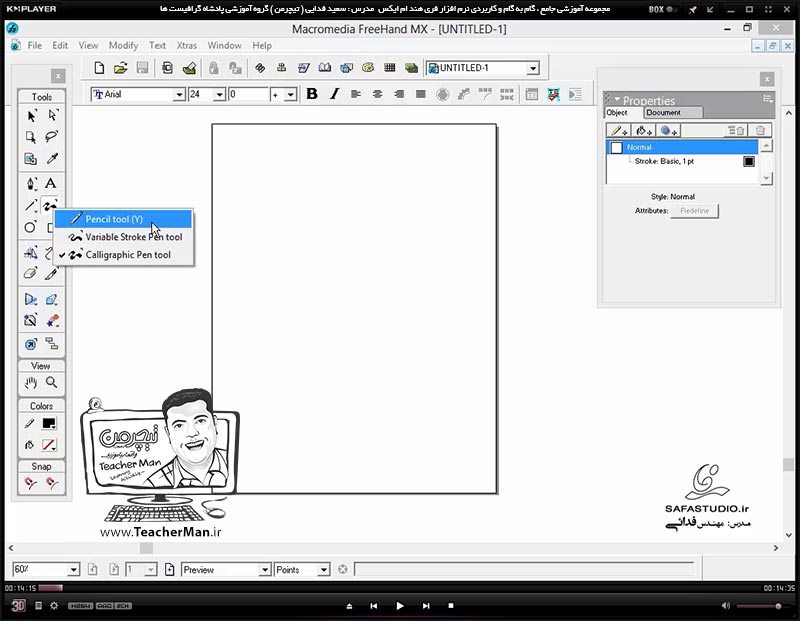
Task: Open the UNTITLED-1 document dropdown
Action: pyautogui.click(x=533, y=68)
